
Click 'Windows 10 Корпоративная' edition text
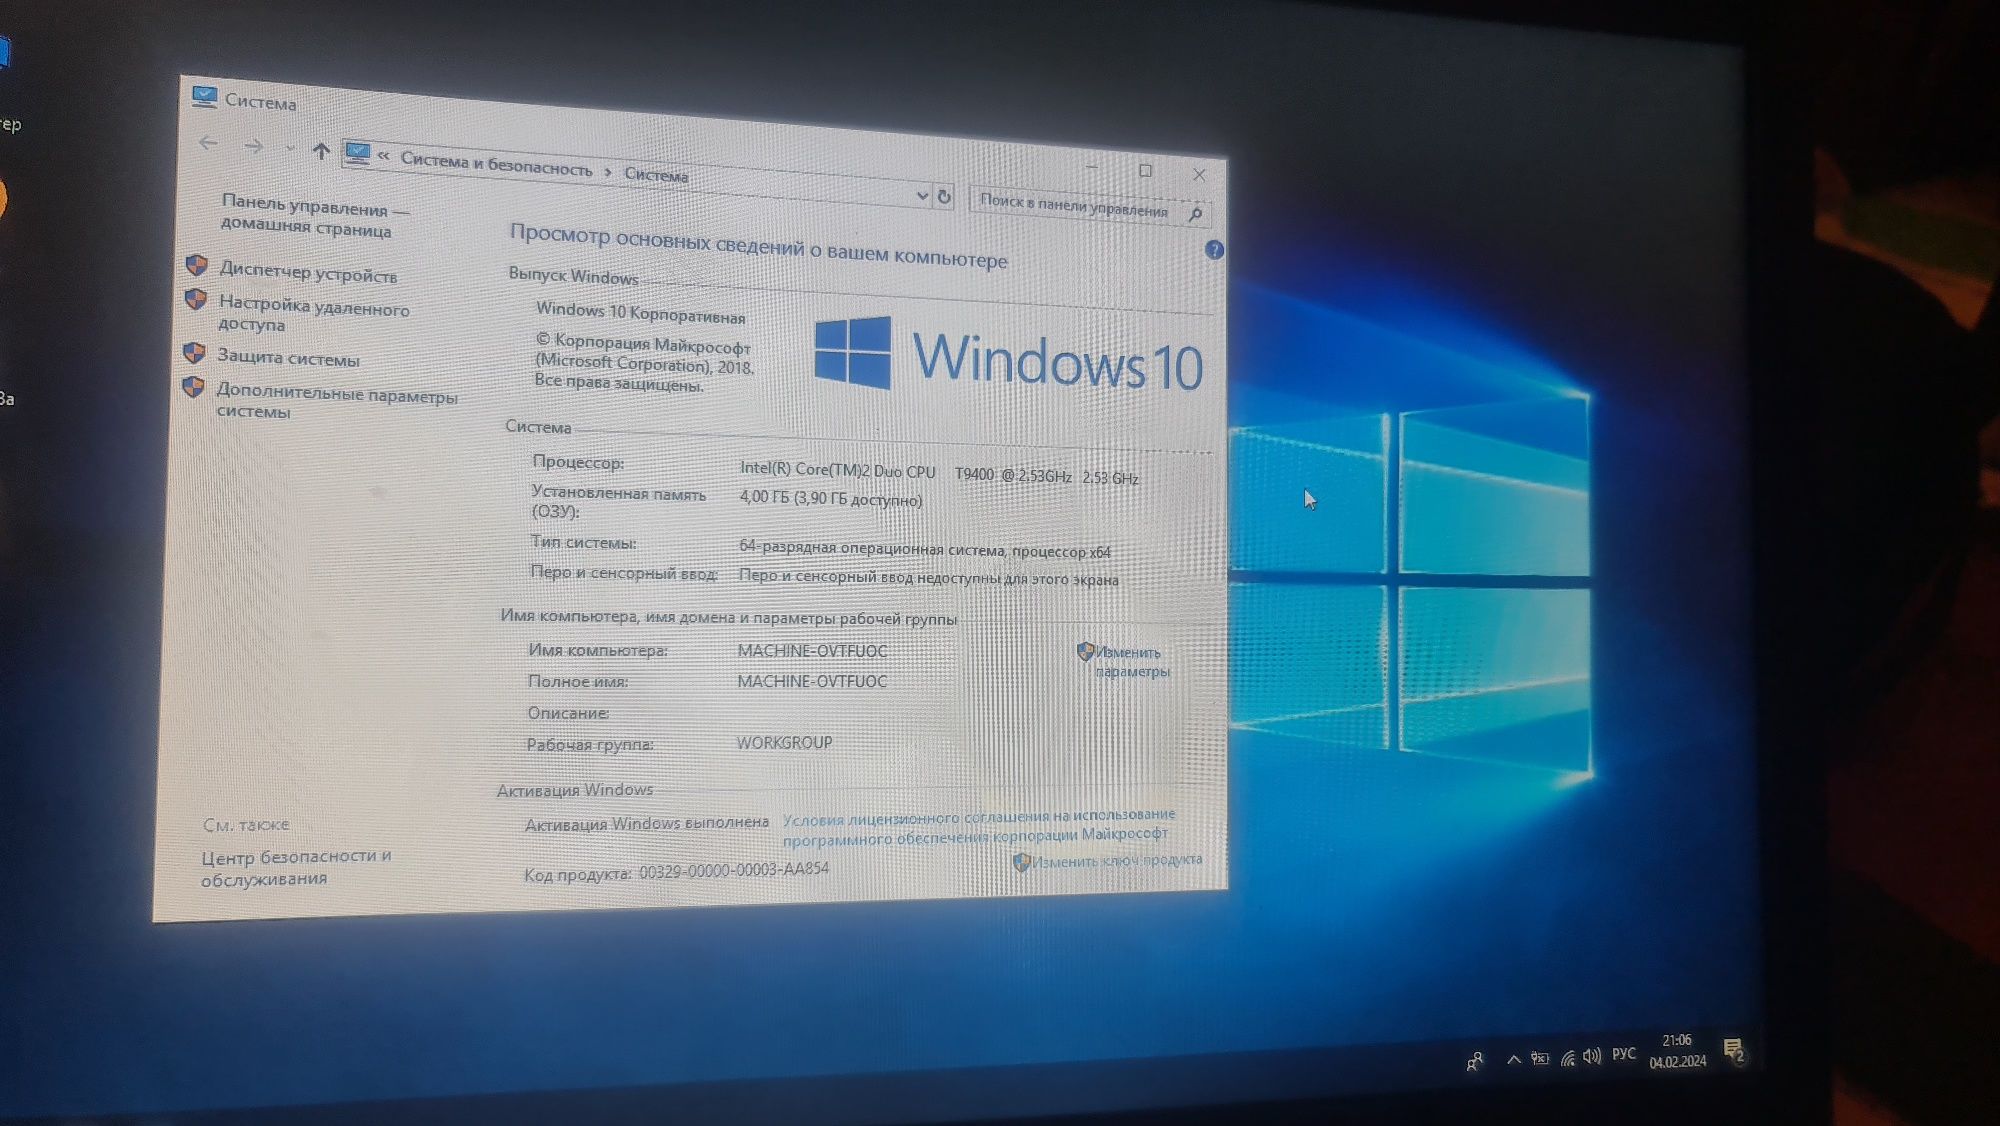click(x=640, y=313)
